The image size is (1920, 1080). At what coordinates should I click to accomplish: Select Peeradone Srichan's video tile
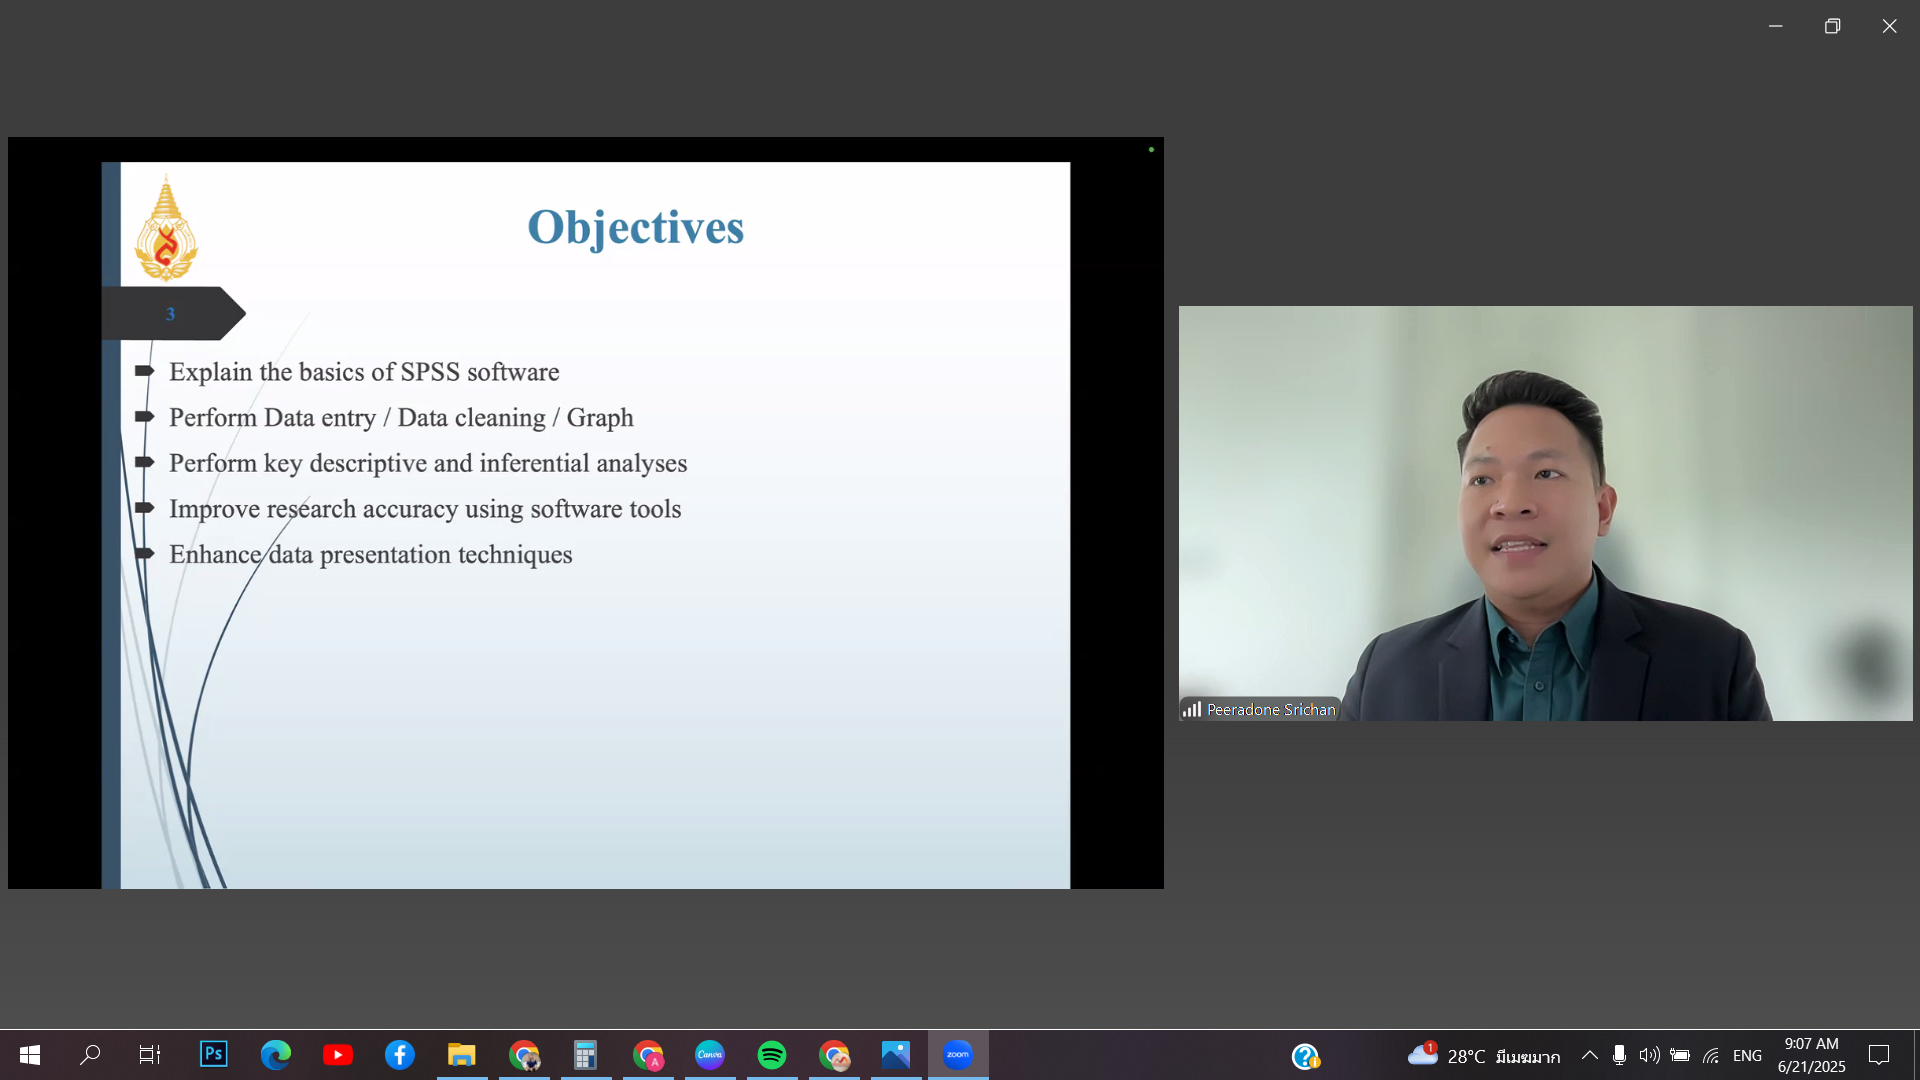click(x=1545, y=513)
